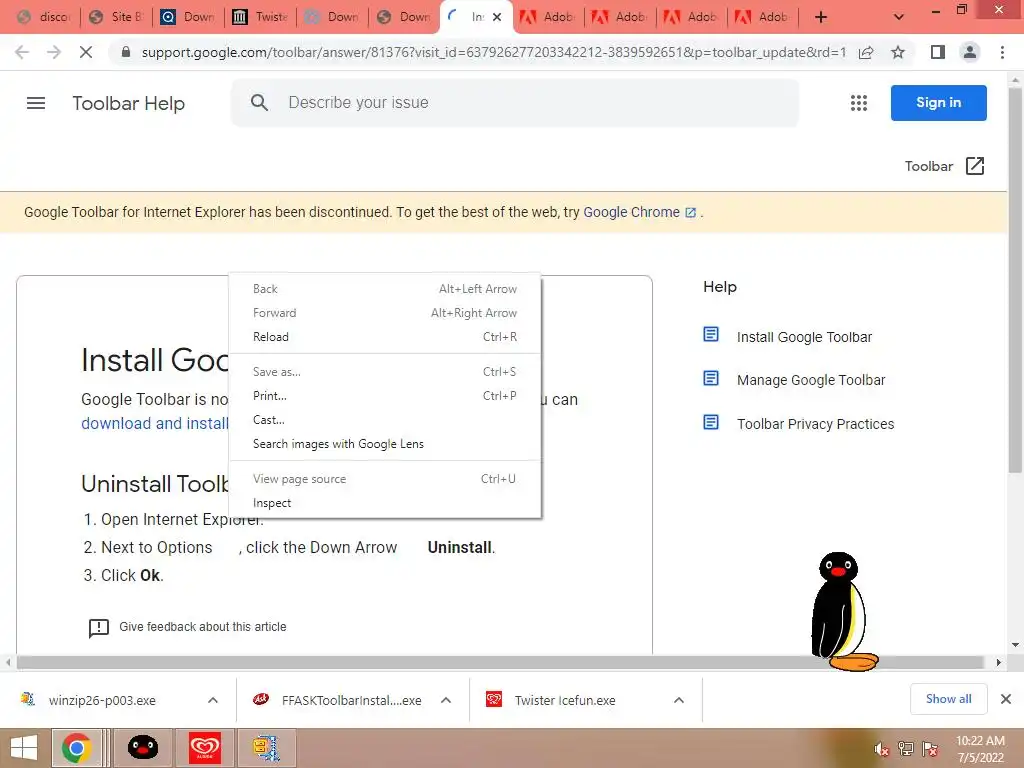The image size is (1024, 768).
Task: Click the padlock site info icon
Action: pos(126,52)
